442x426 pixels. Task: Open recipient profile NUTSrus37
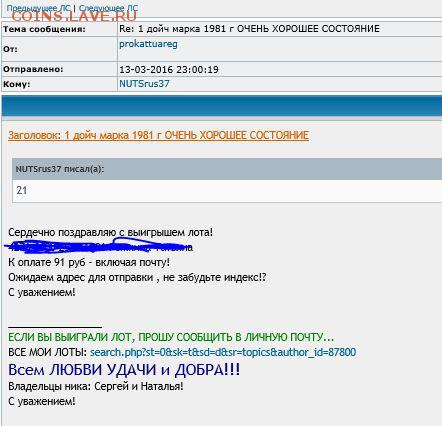point(144,83)
